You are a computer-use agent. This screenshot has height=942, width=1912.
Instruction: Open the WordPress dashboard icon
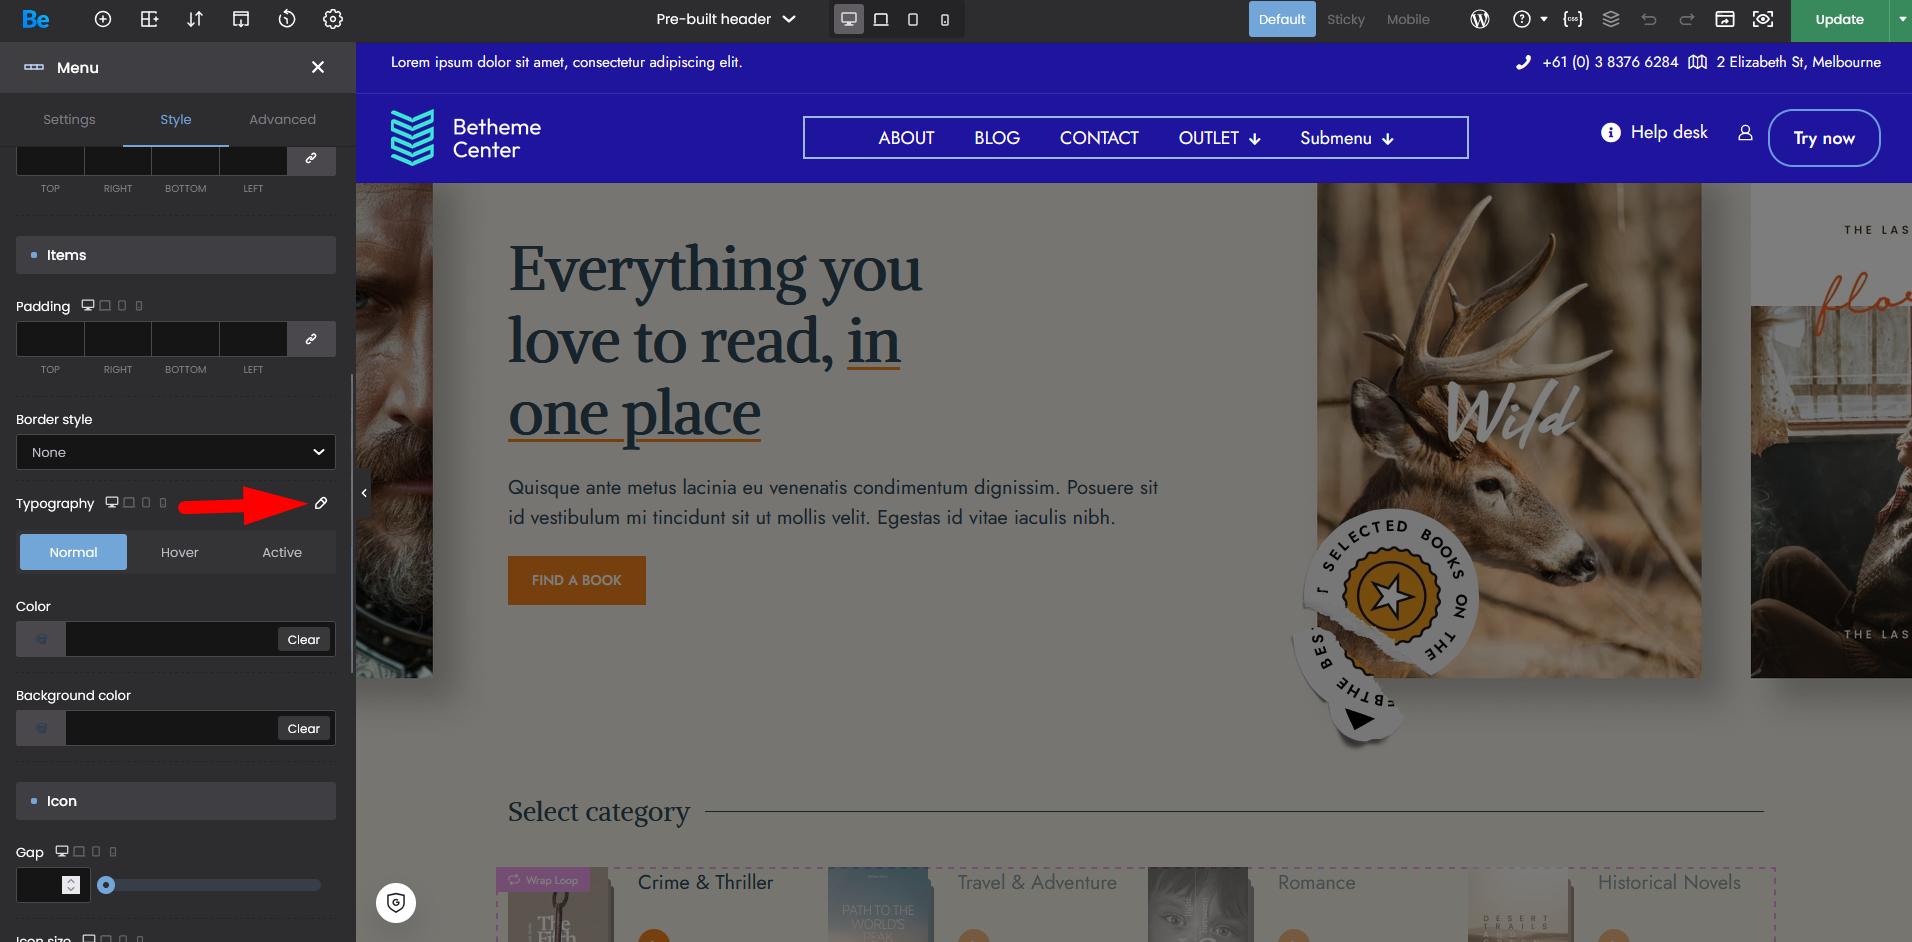point(1480,19)
